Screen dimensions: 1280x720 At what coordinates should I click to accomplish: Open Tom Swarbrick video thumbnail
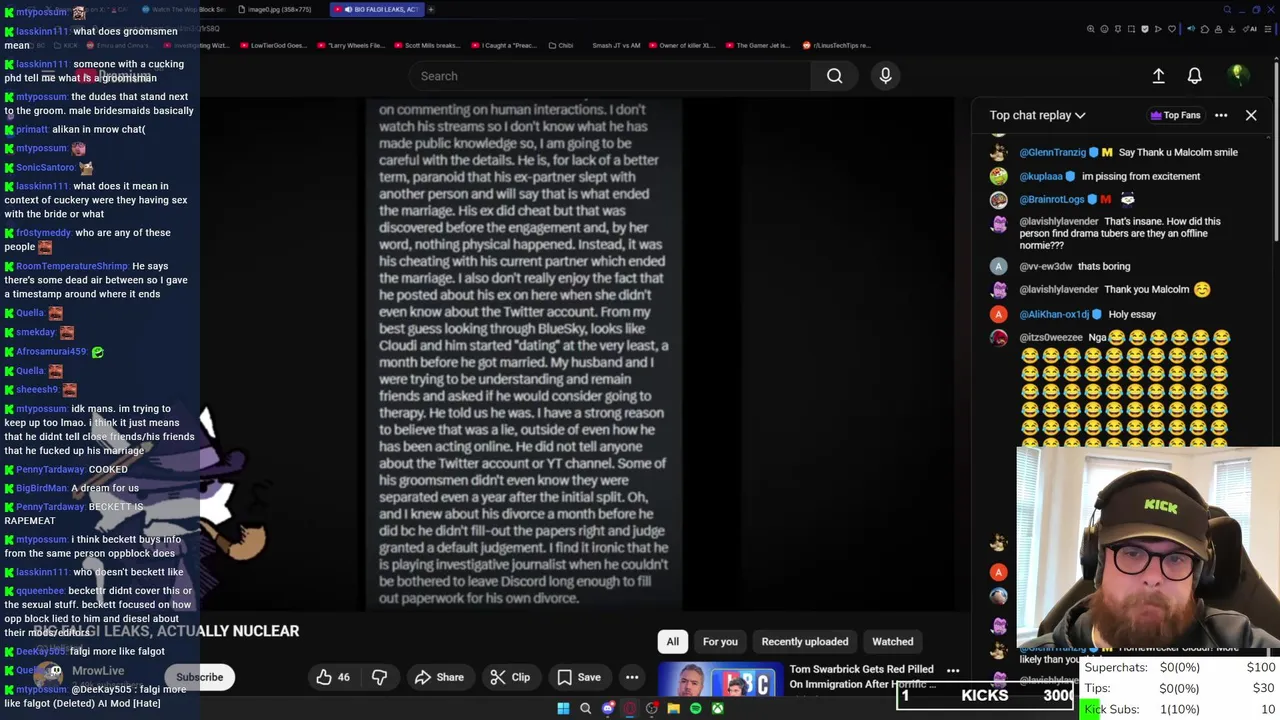pyautogui.click(x=719, y=679)
